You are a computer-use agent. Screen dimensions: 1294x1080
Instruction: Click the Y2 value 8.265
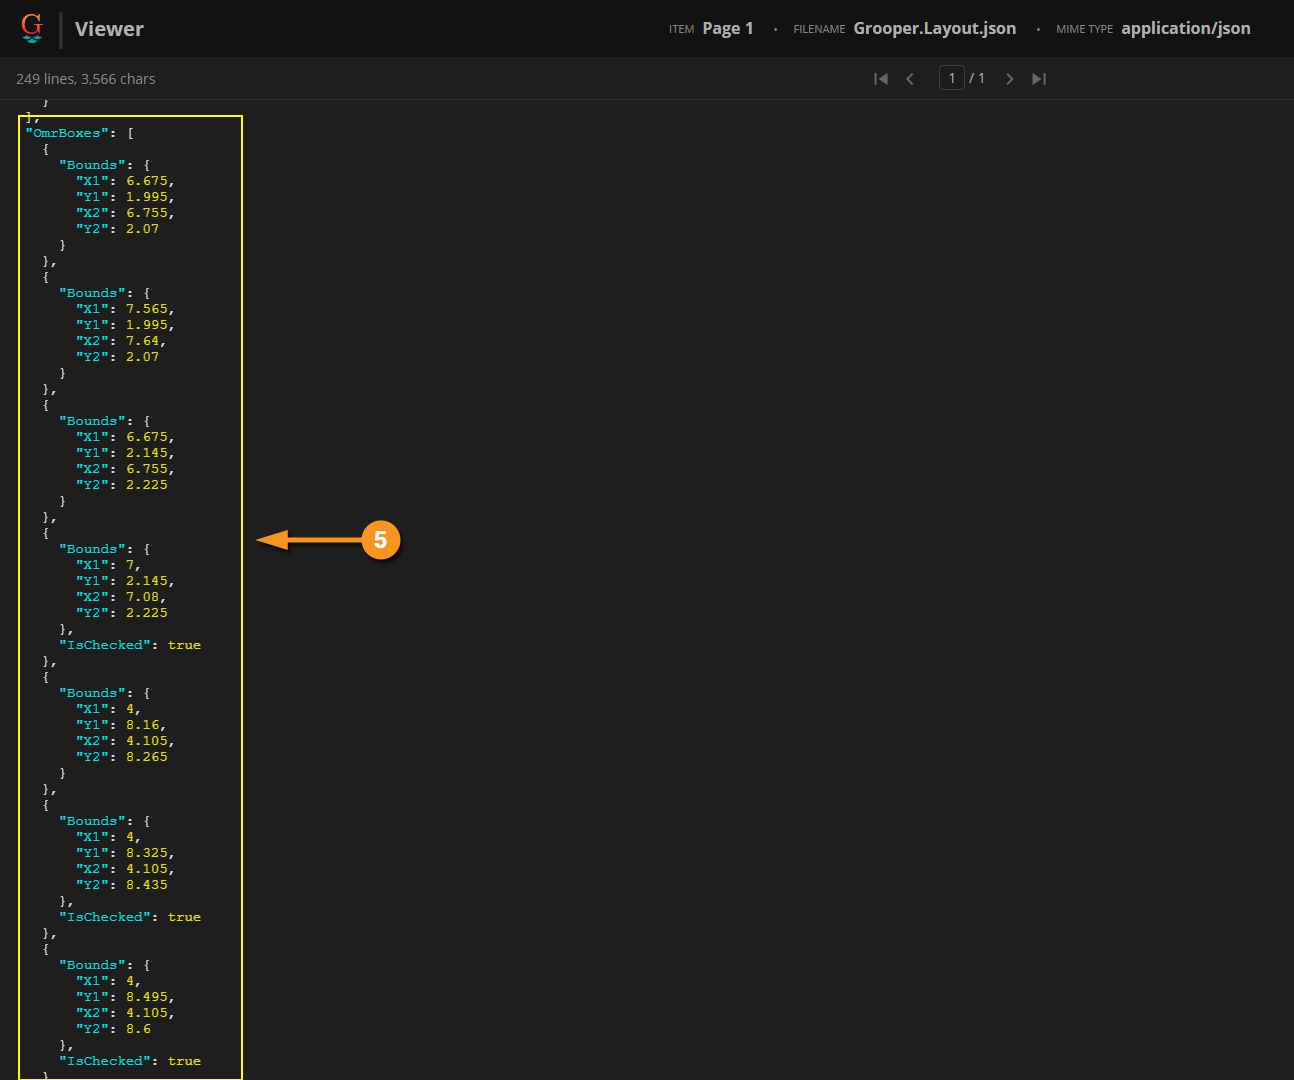(147, 757)
